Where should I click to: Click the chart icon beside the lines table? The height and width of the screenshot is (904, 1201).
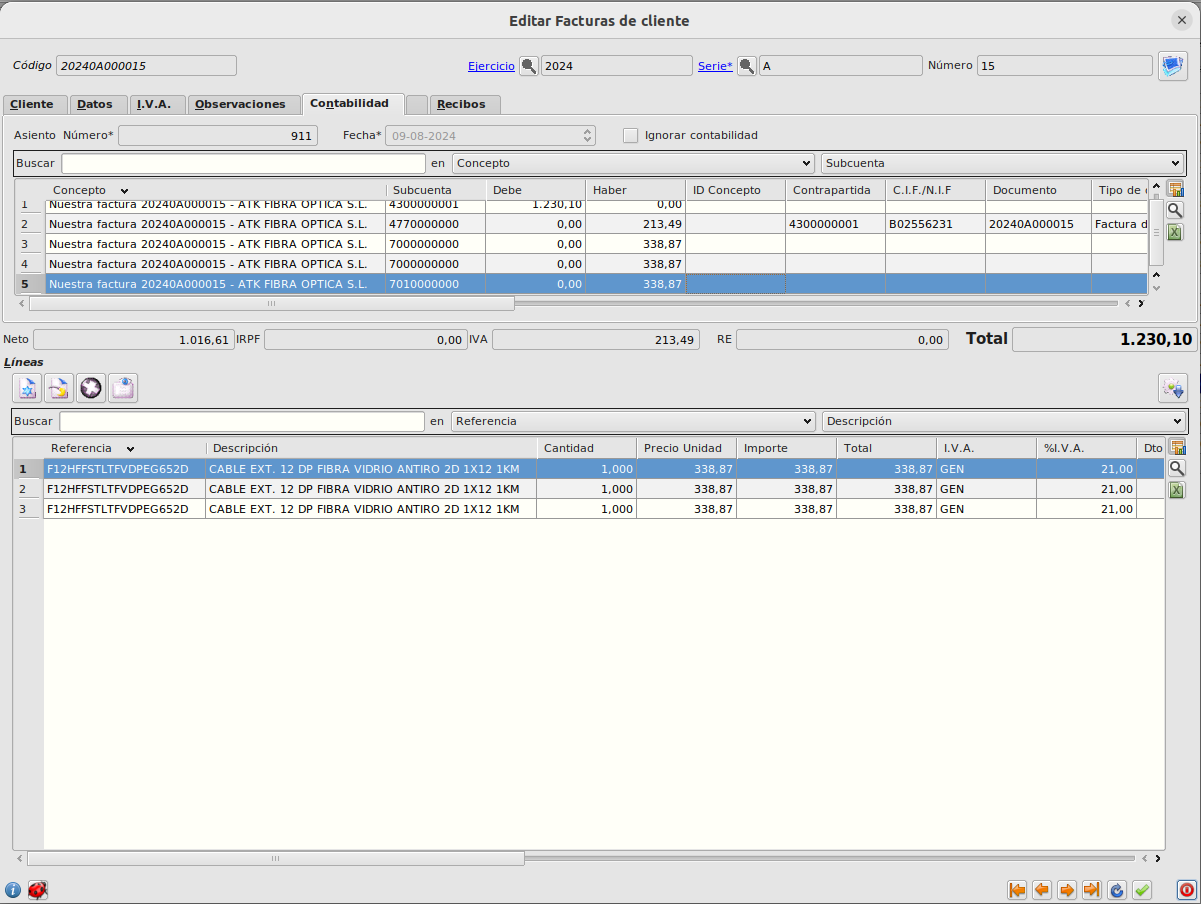click(1177, 447)
